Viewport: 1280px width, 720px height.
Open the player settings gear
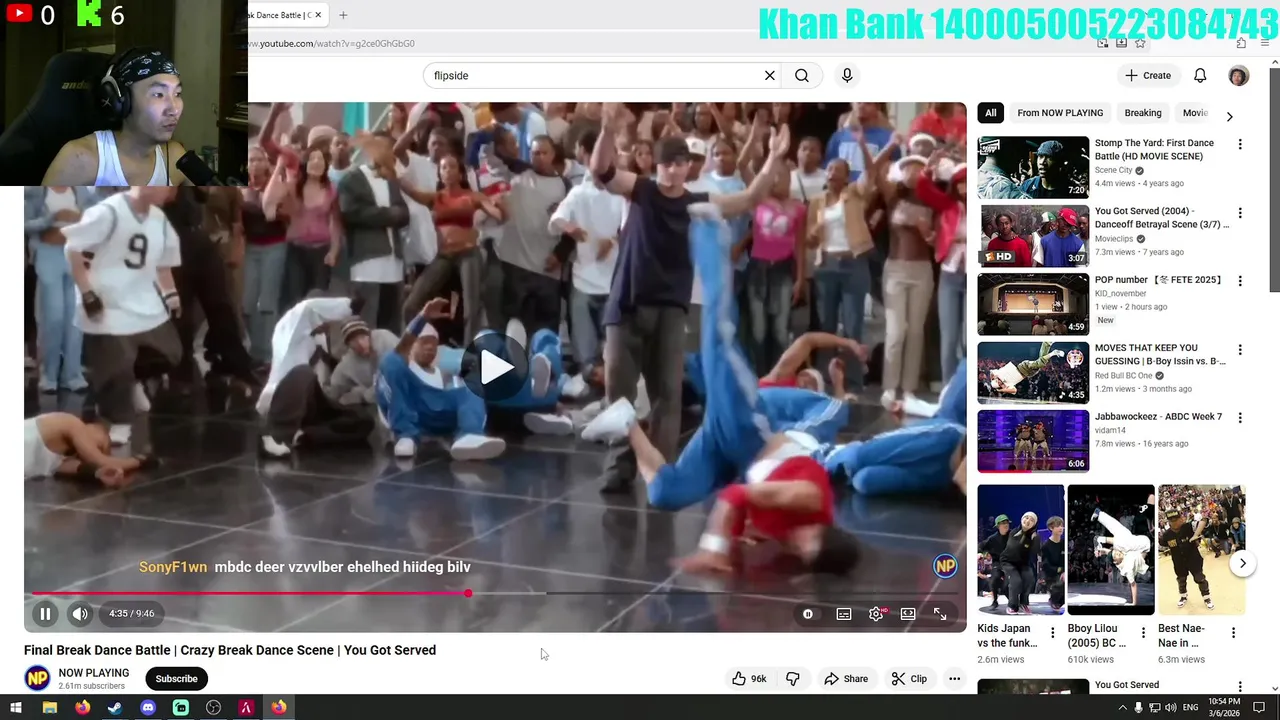pyautogui.click(x=876, y=614)
